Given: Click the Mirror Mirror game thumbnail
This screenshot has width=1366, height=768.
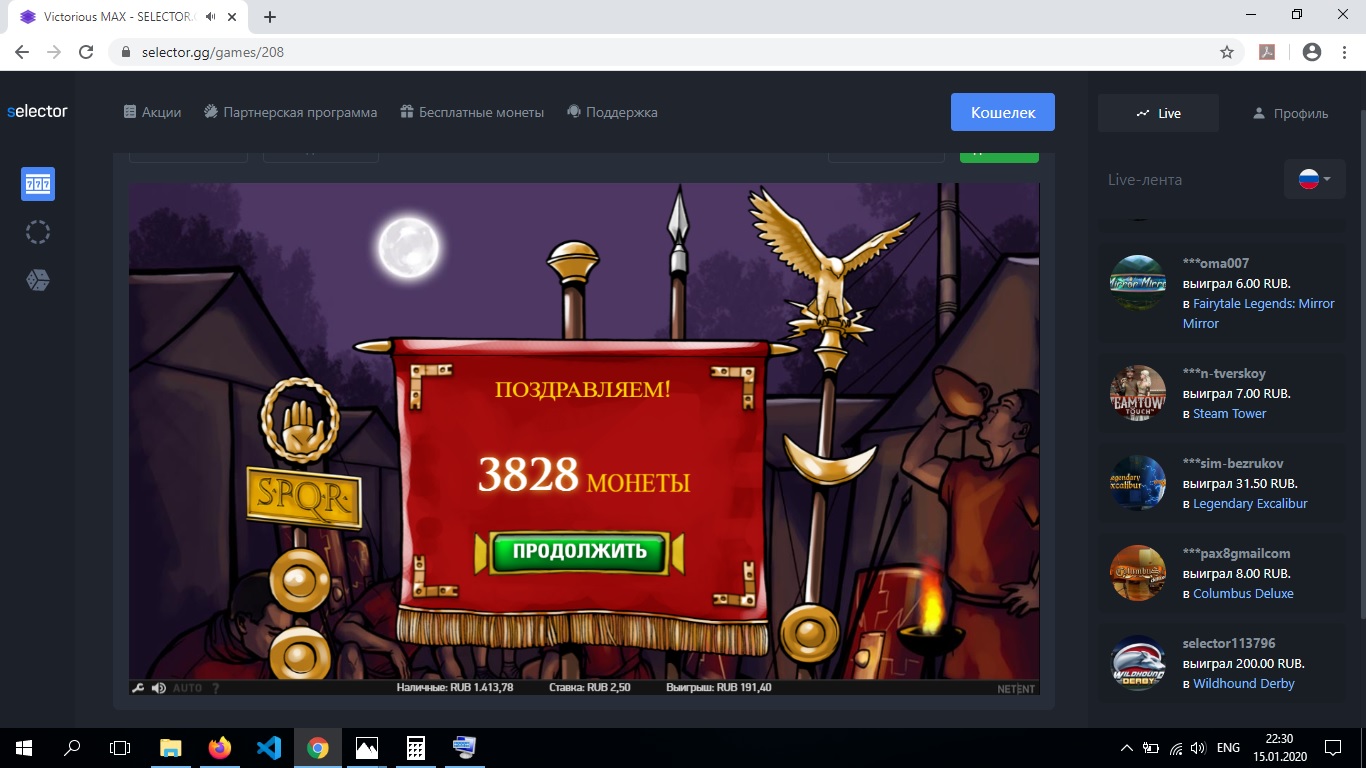Looking at the screenshot, I should 1138,283.
